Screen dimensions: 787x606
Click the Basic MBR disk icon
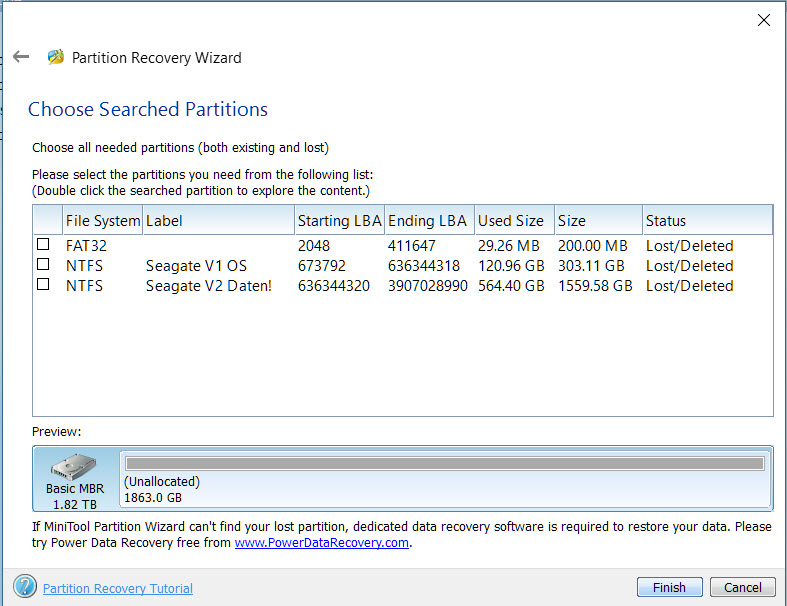tap(73, 466)
